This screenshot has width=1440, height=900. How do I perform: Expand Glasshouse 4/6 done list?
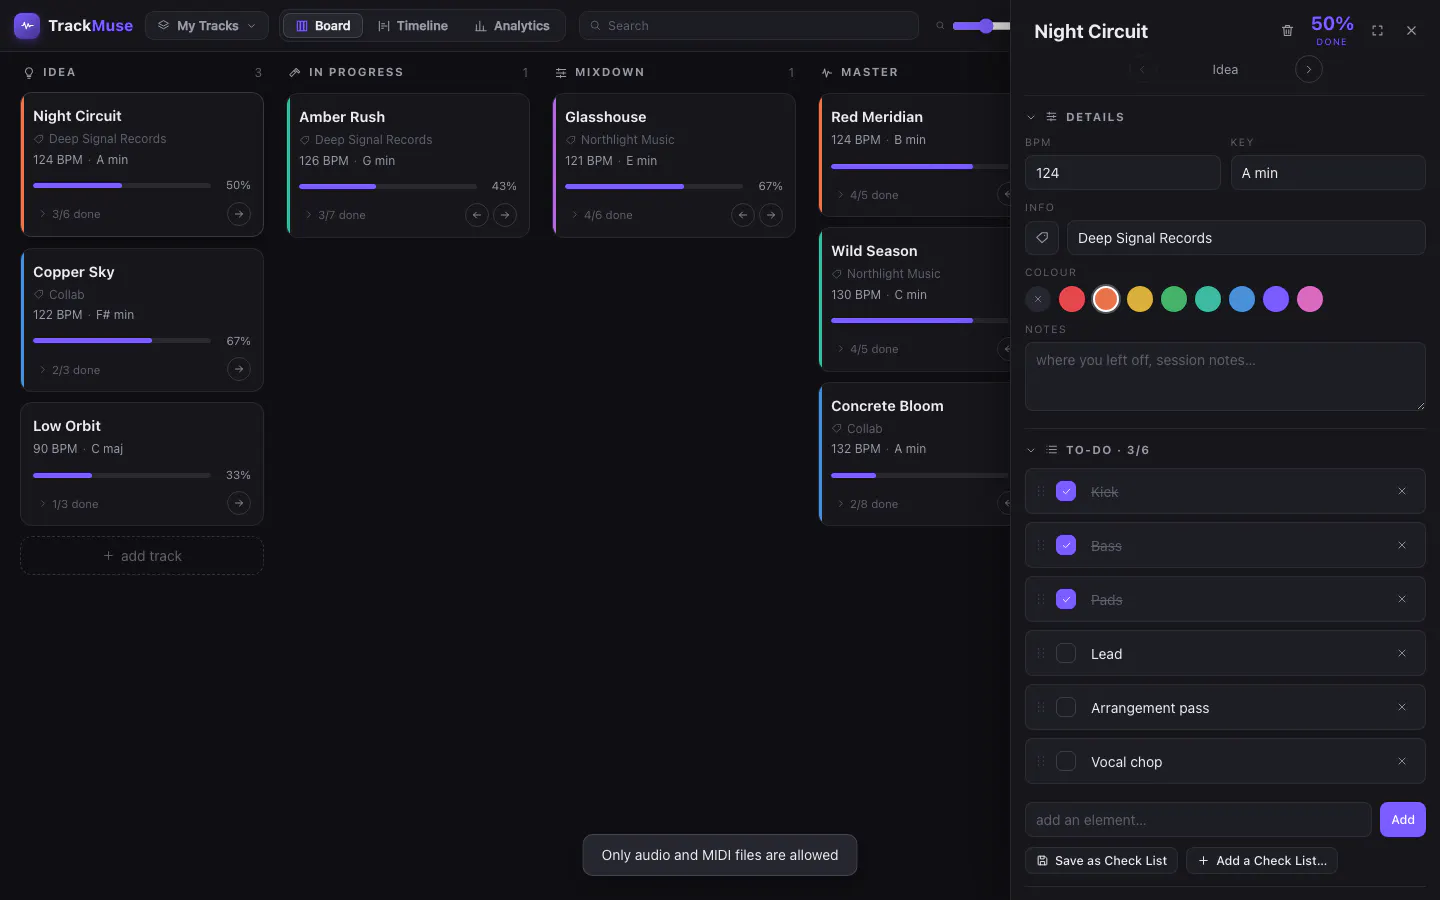point(601,215)
